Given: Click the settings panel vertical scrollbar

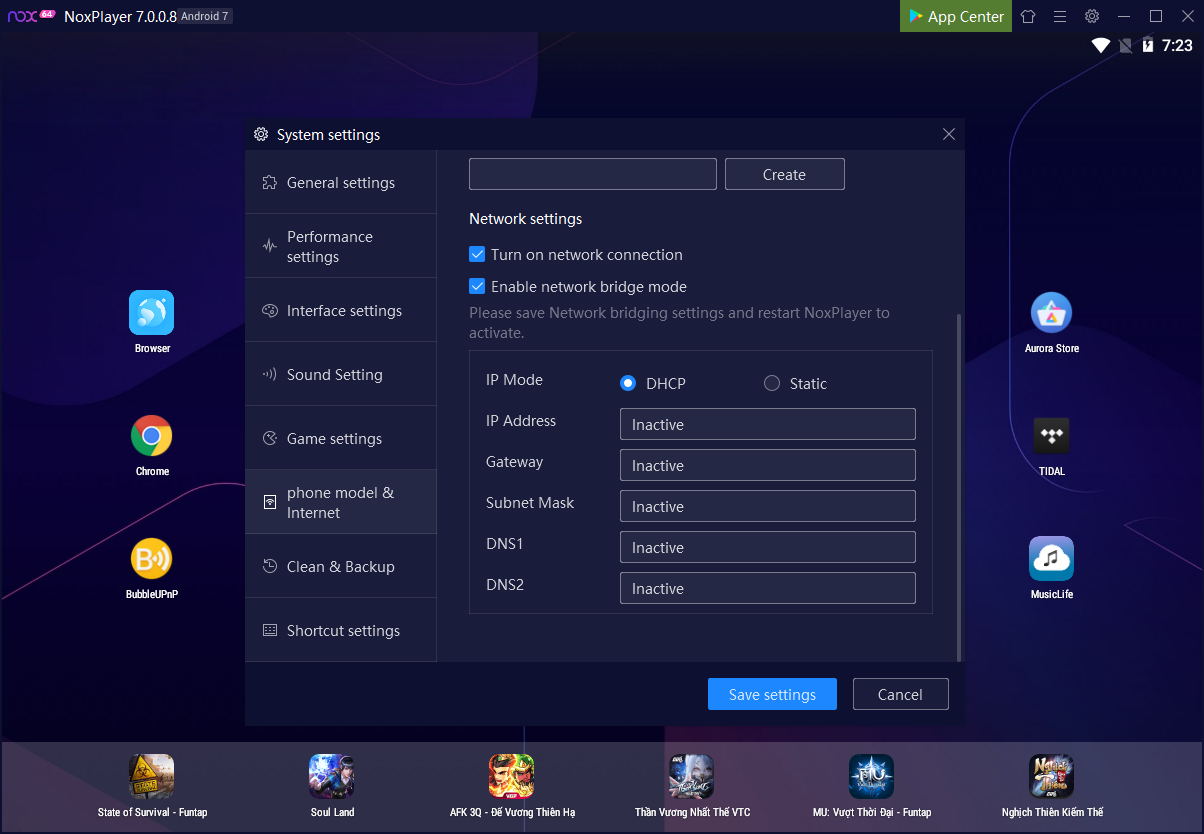Looking at the screenshot, I should pyautogui.click(x=960, y=487).
